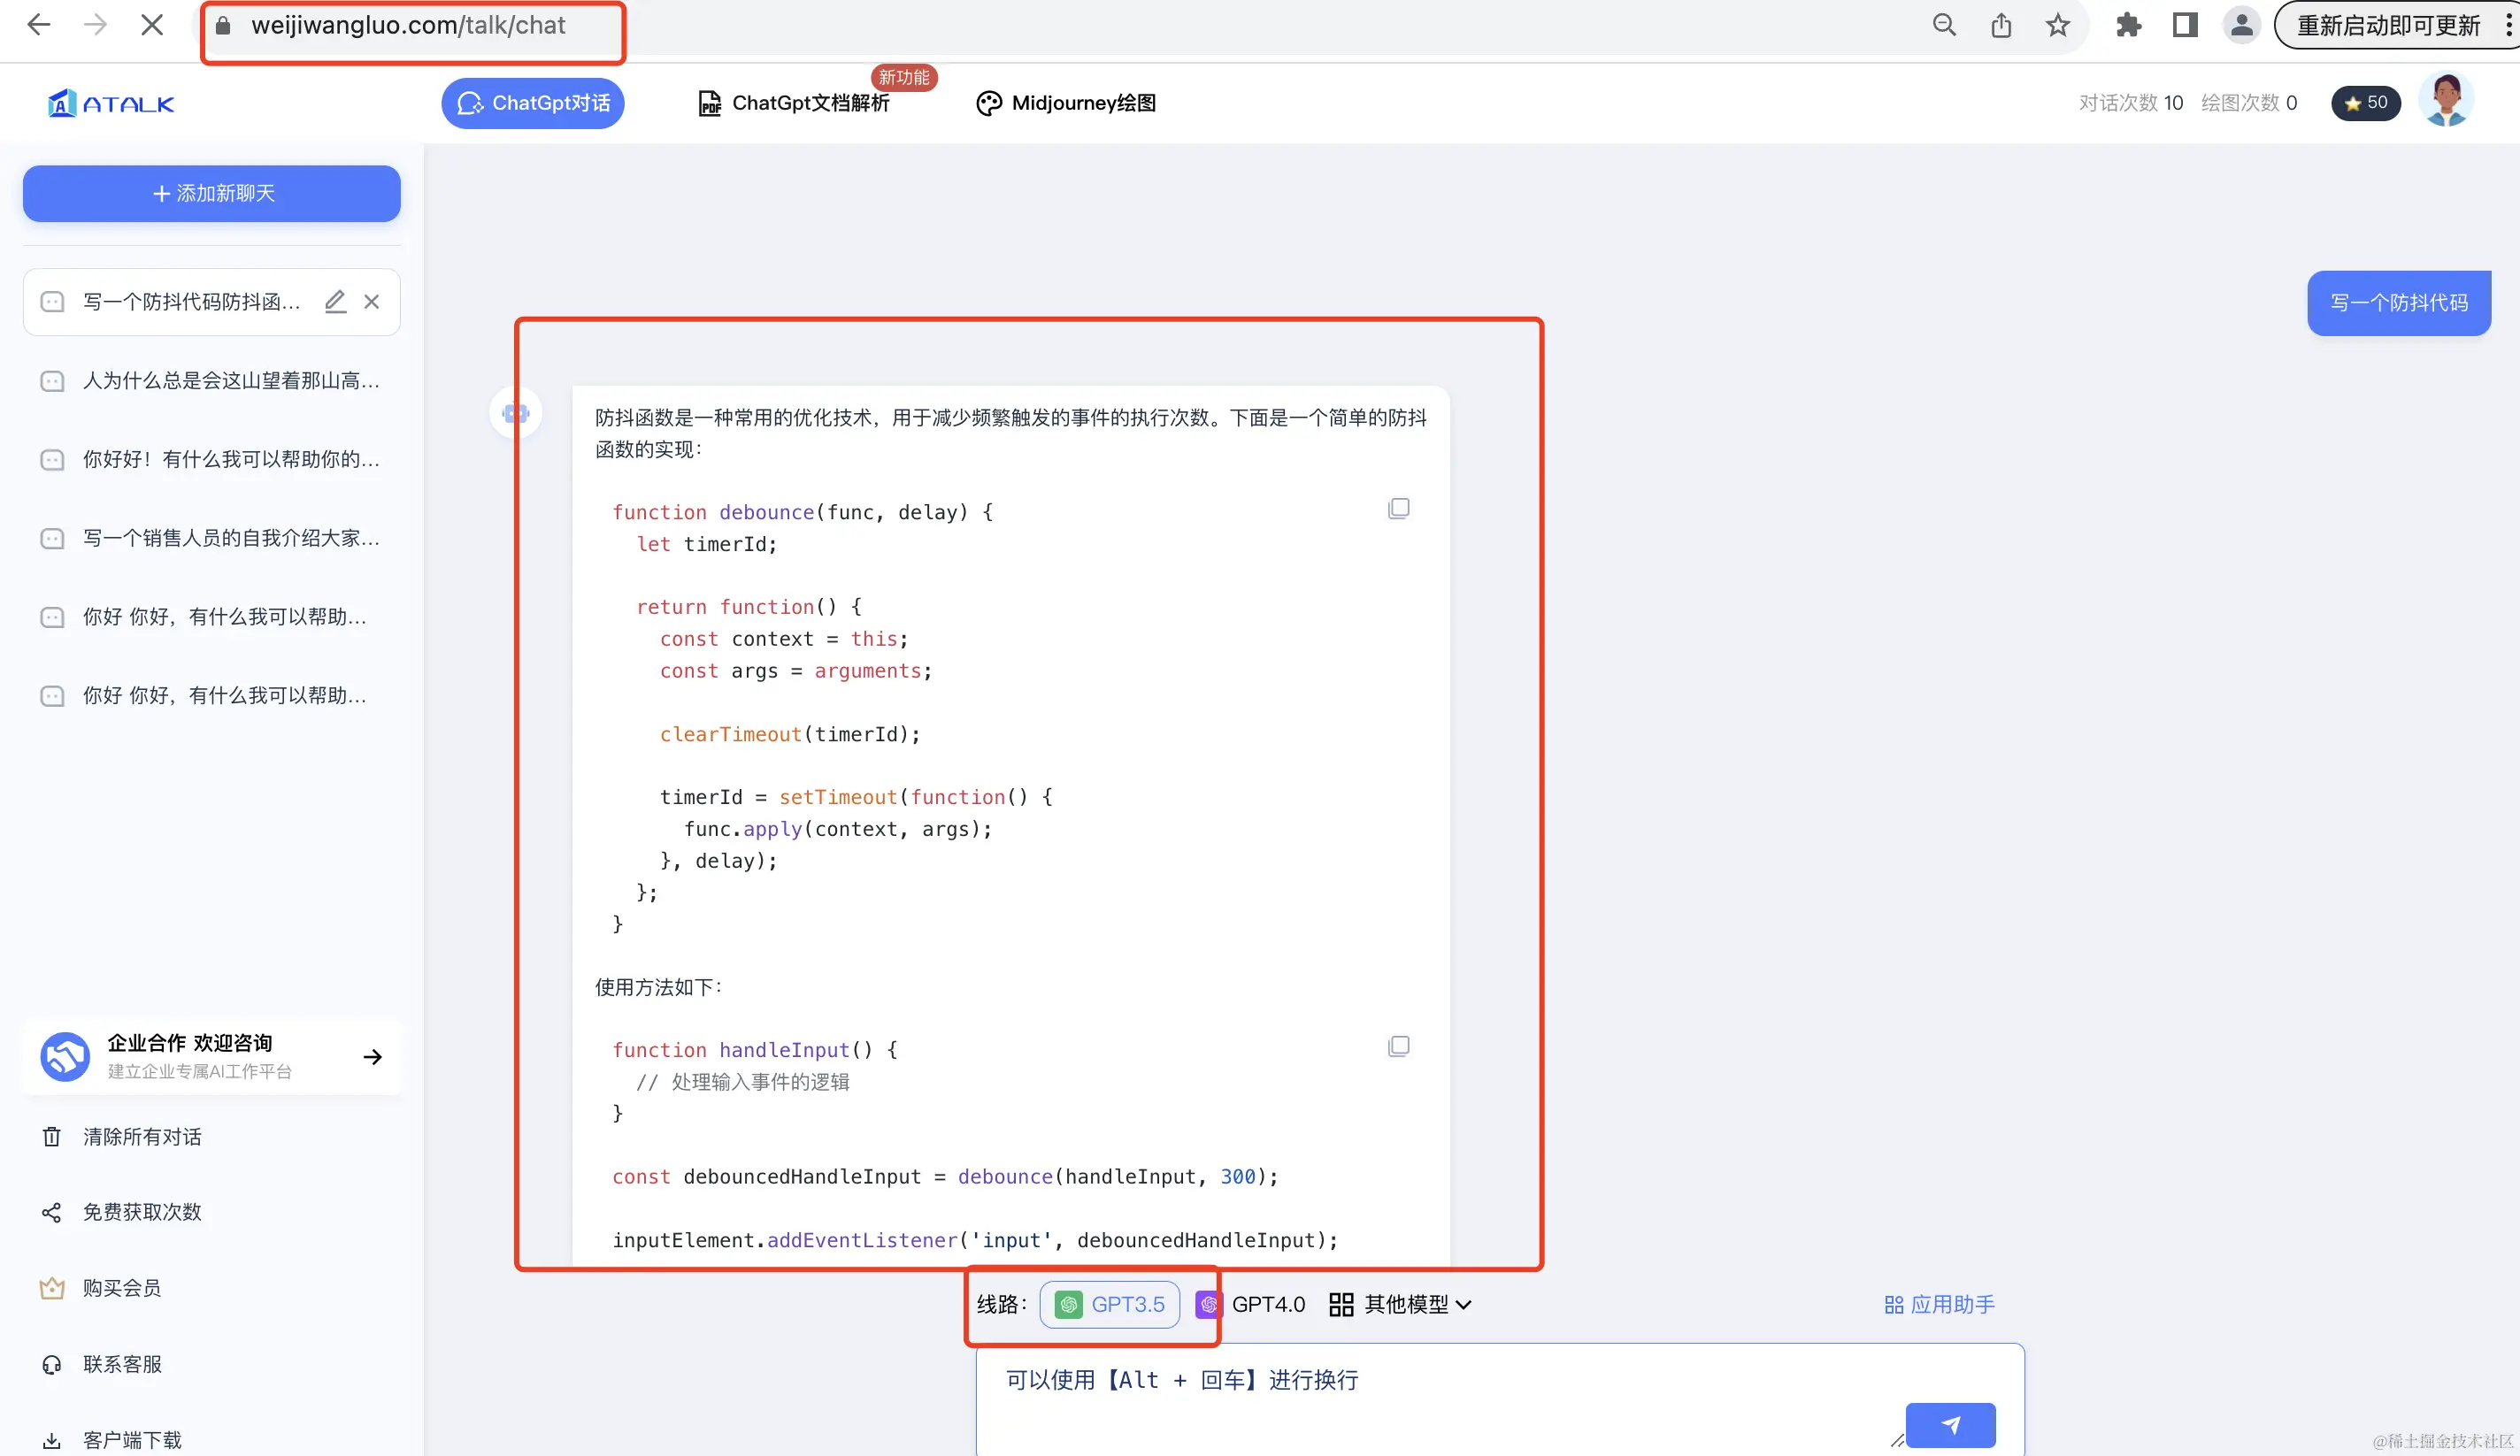Click the ATALK logo
This screenshot has width=2520, height=1456.
(x=111, y=103)
